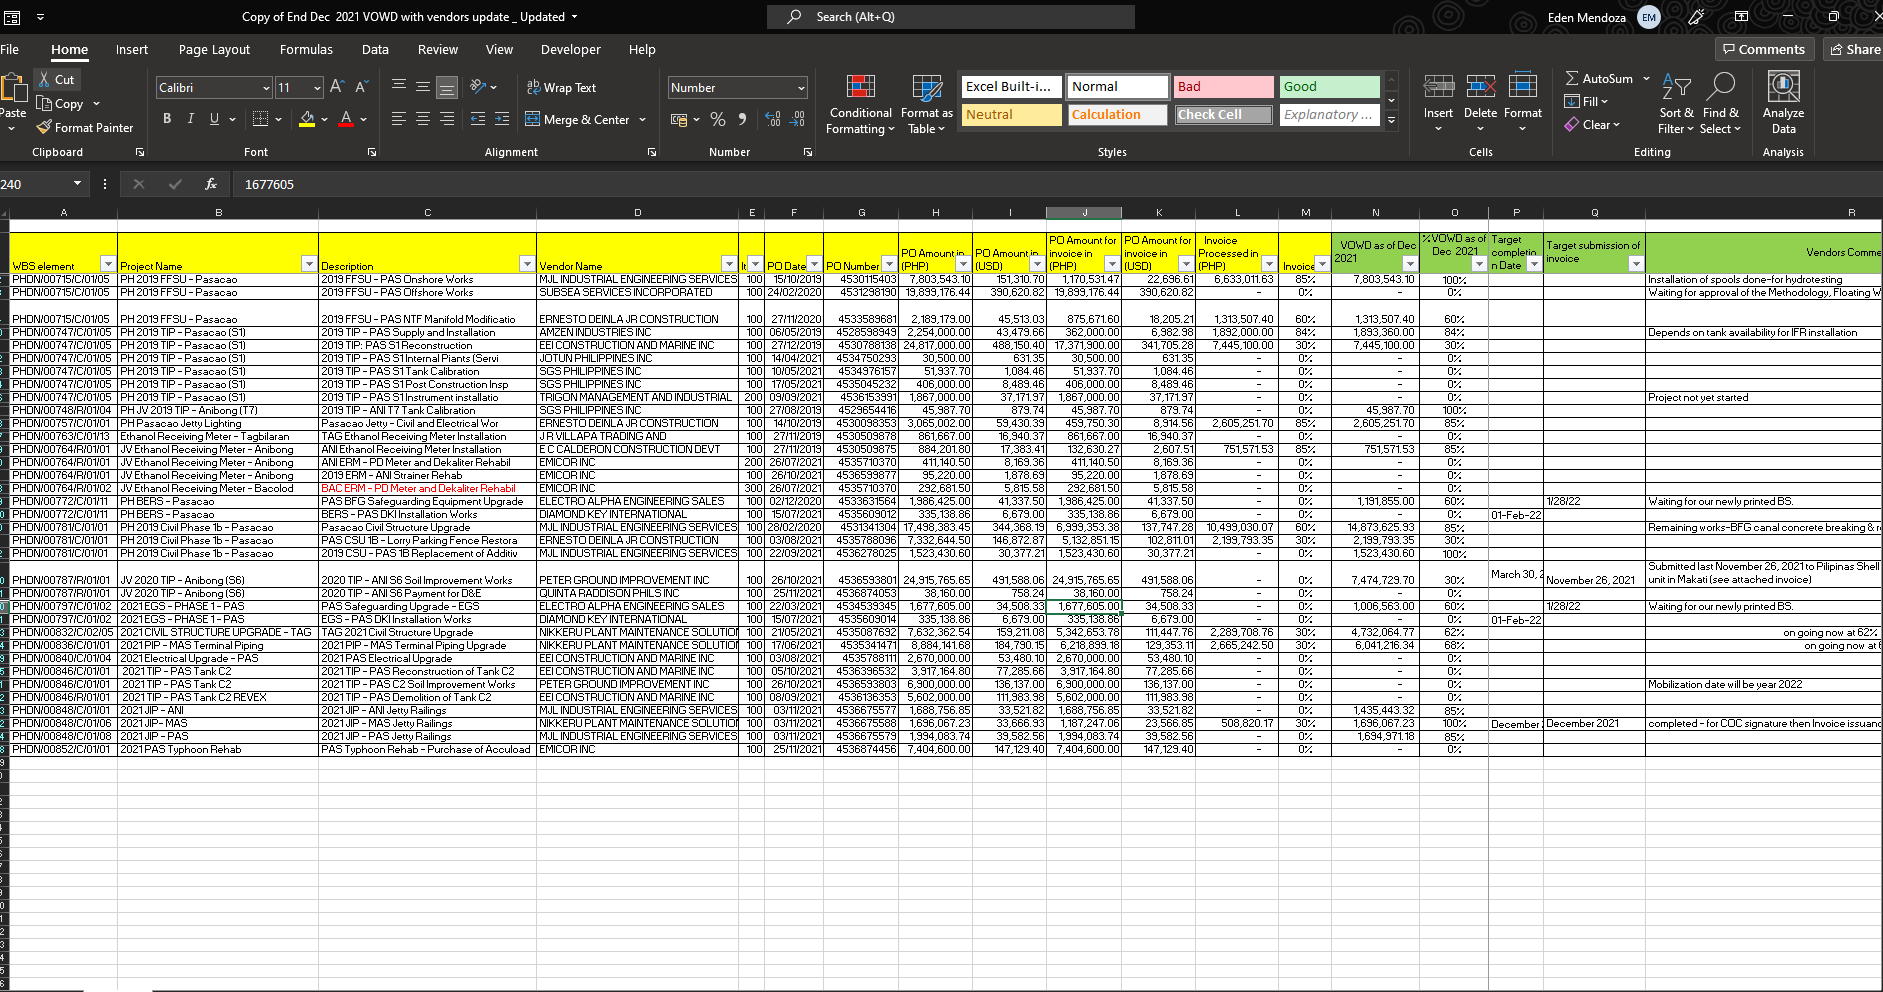The image size is (1883, 992).
Task: Toggle Bold formatting
Action: [167, 119]
